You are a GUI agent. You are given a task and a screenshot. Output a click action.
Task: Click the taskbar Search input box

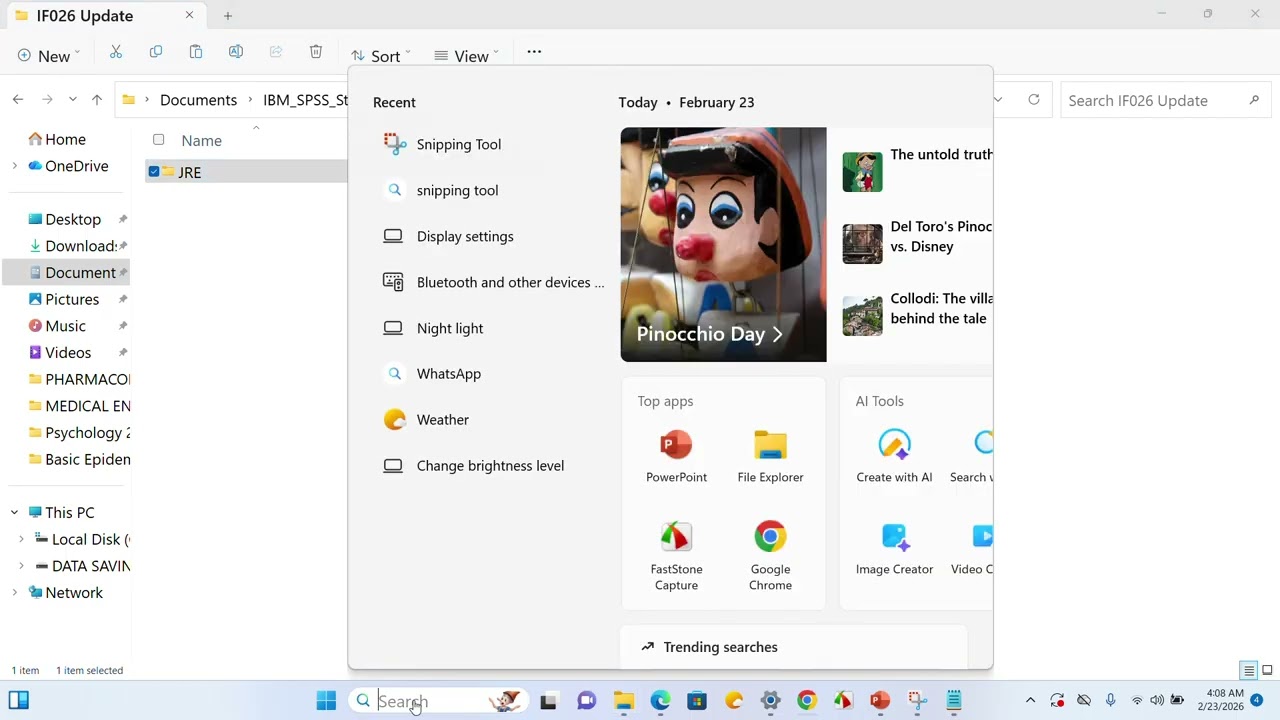point(437,701)
